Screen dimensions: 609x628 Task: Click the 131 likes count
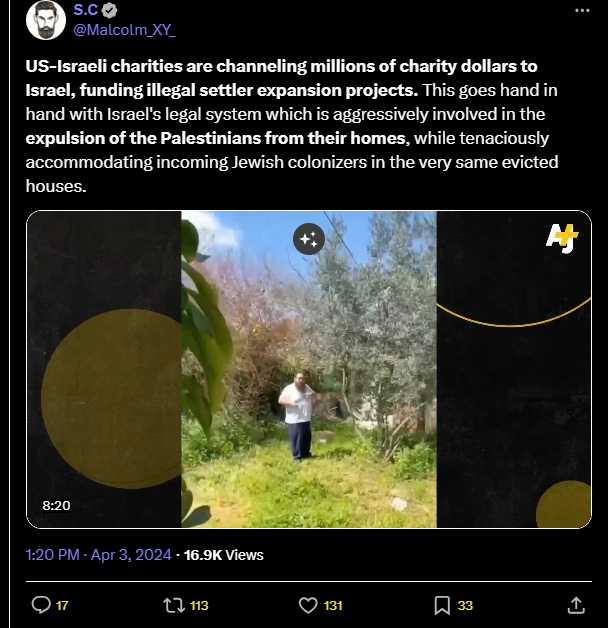pyautogui.click(x=333, y=606)
